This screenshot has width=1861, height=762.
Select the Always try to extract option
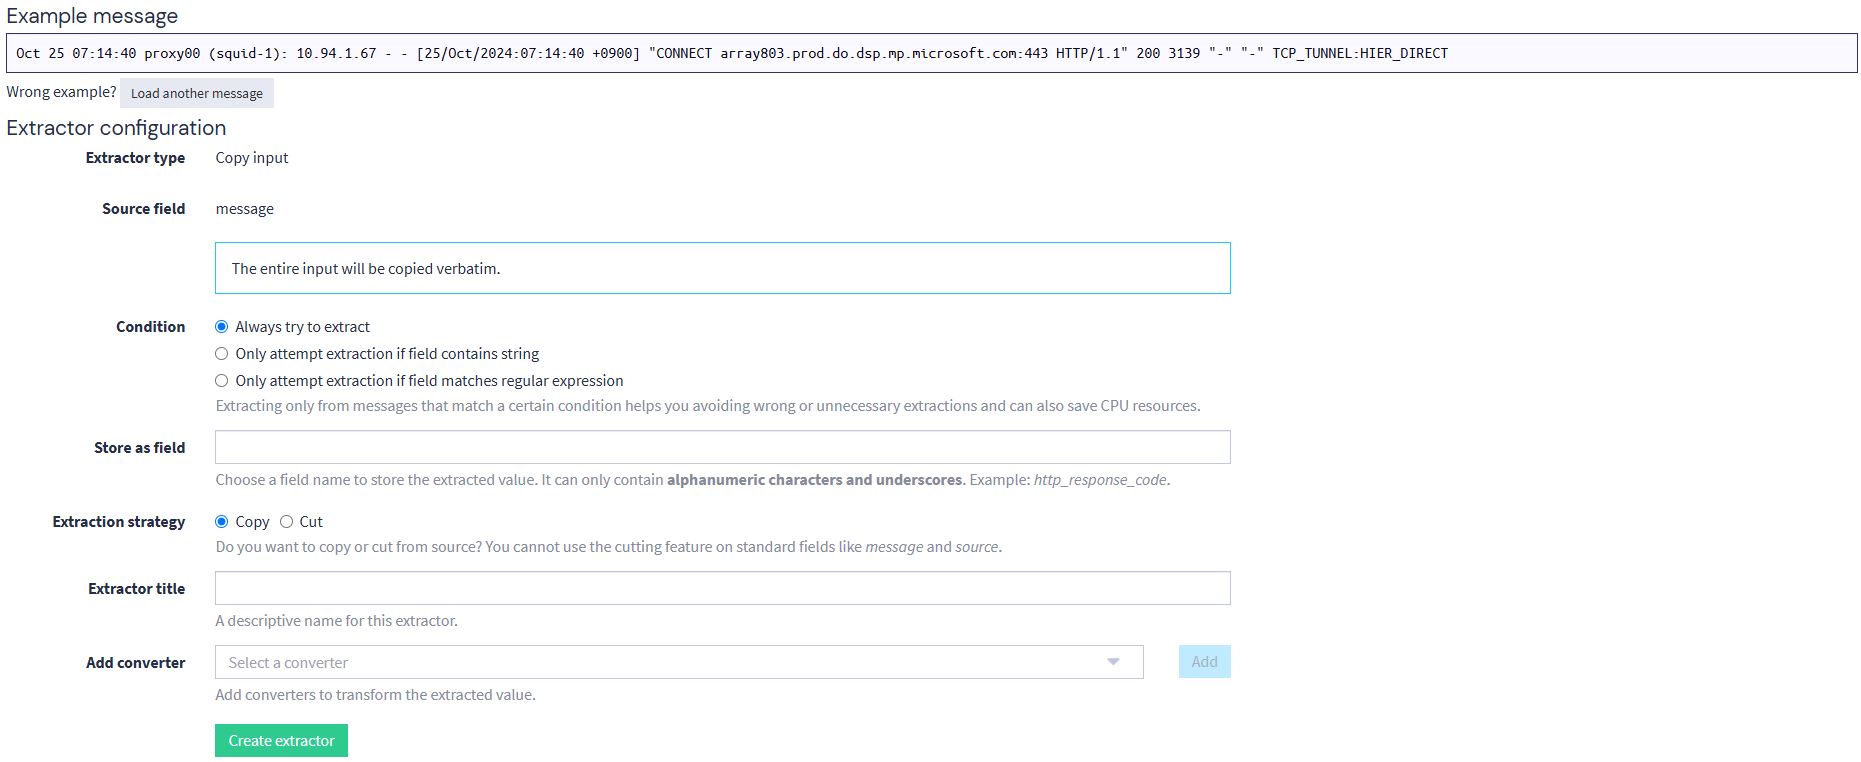click(222, 327)
